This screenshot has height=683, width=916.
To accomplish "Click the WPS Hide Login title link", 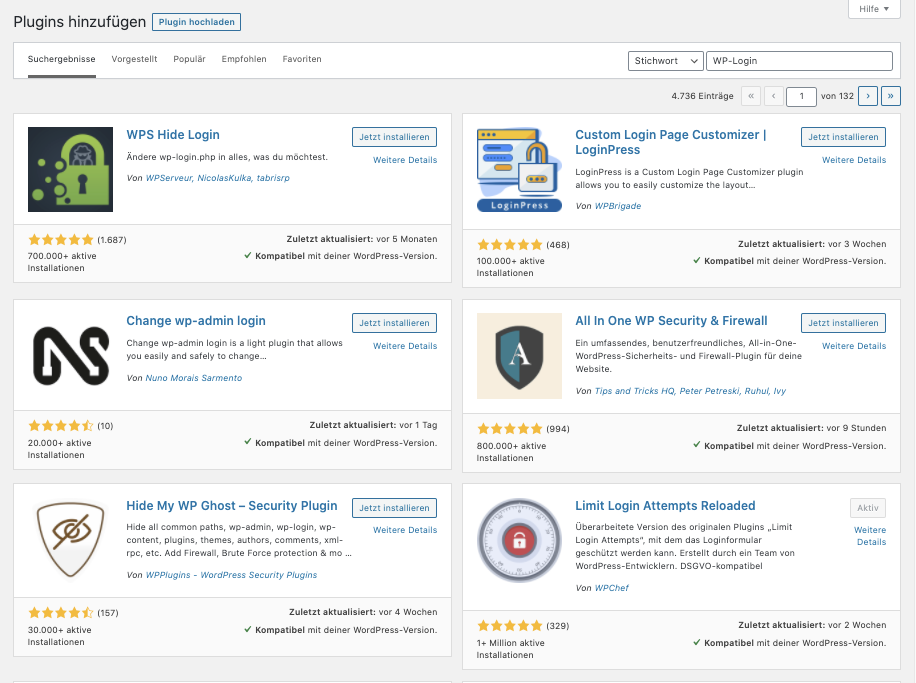I will (173, 134).
